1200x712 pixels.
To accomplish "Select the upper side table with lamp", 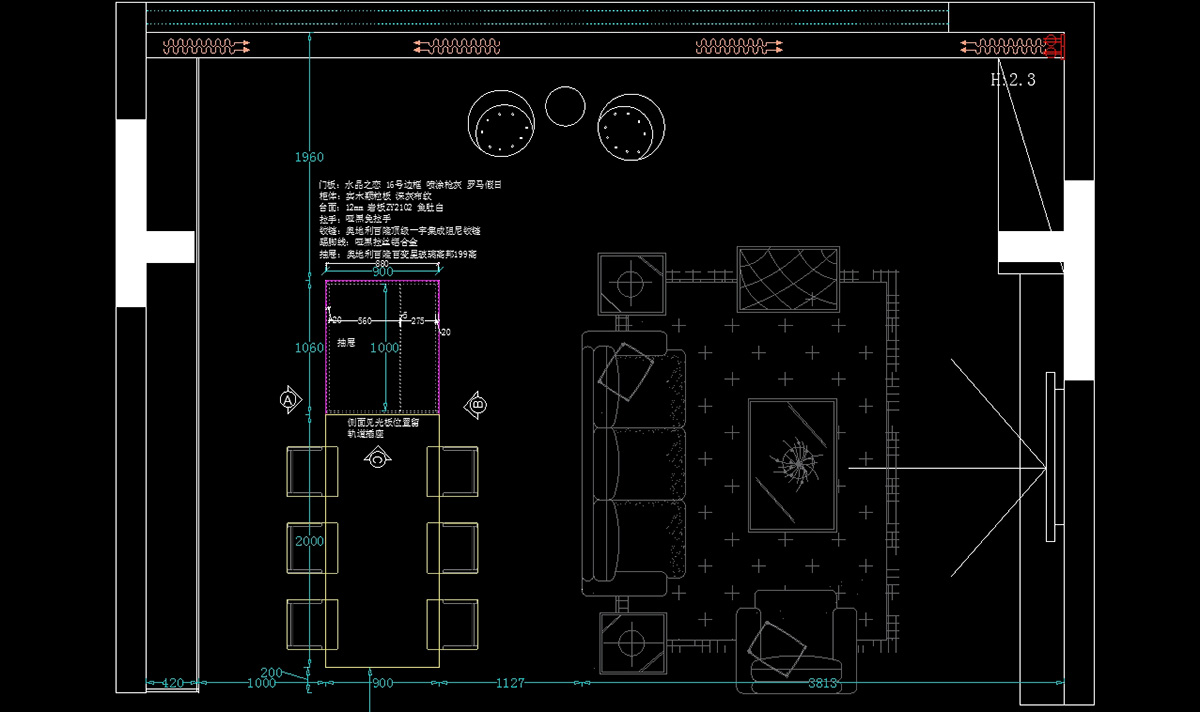I will click(x=631, y=284).
